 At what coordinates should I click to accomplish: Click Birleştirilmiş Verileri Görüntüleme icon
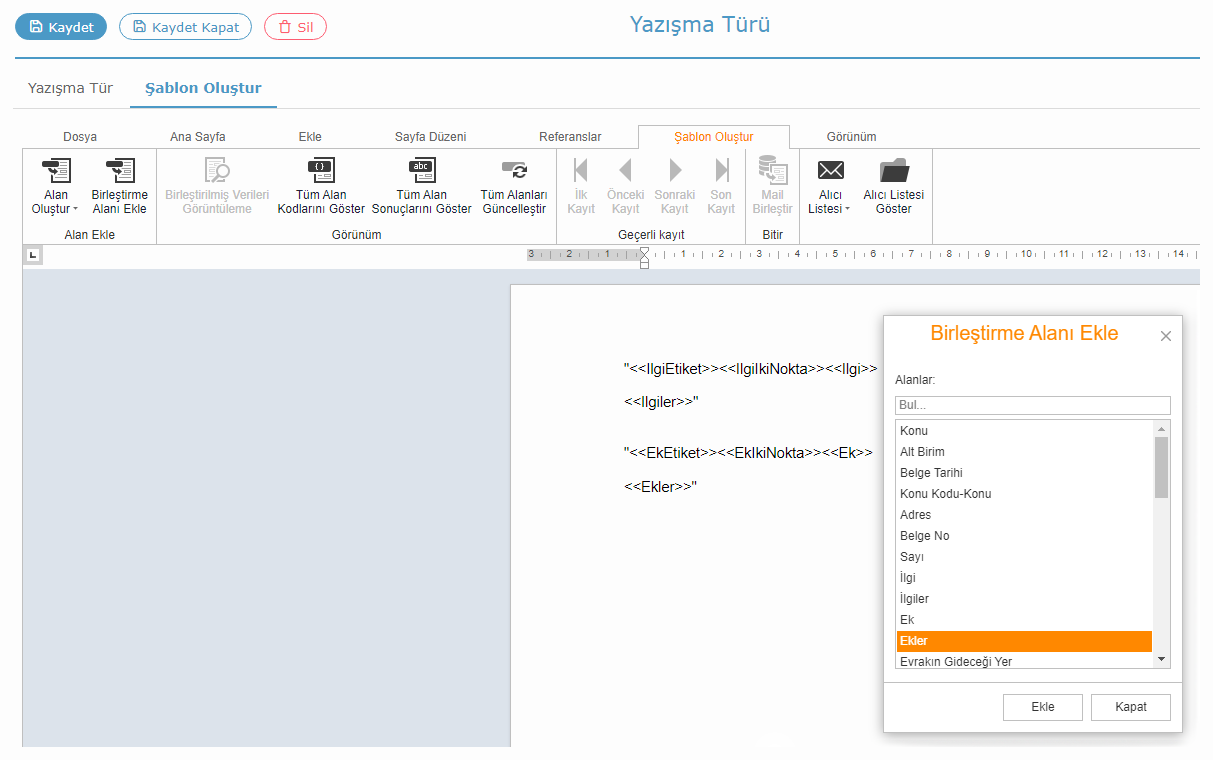217,171
